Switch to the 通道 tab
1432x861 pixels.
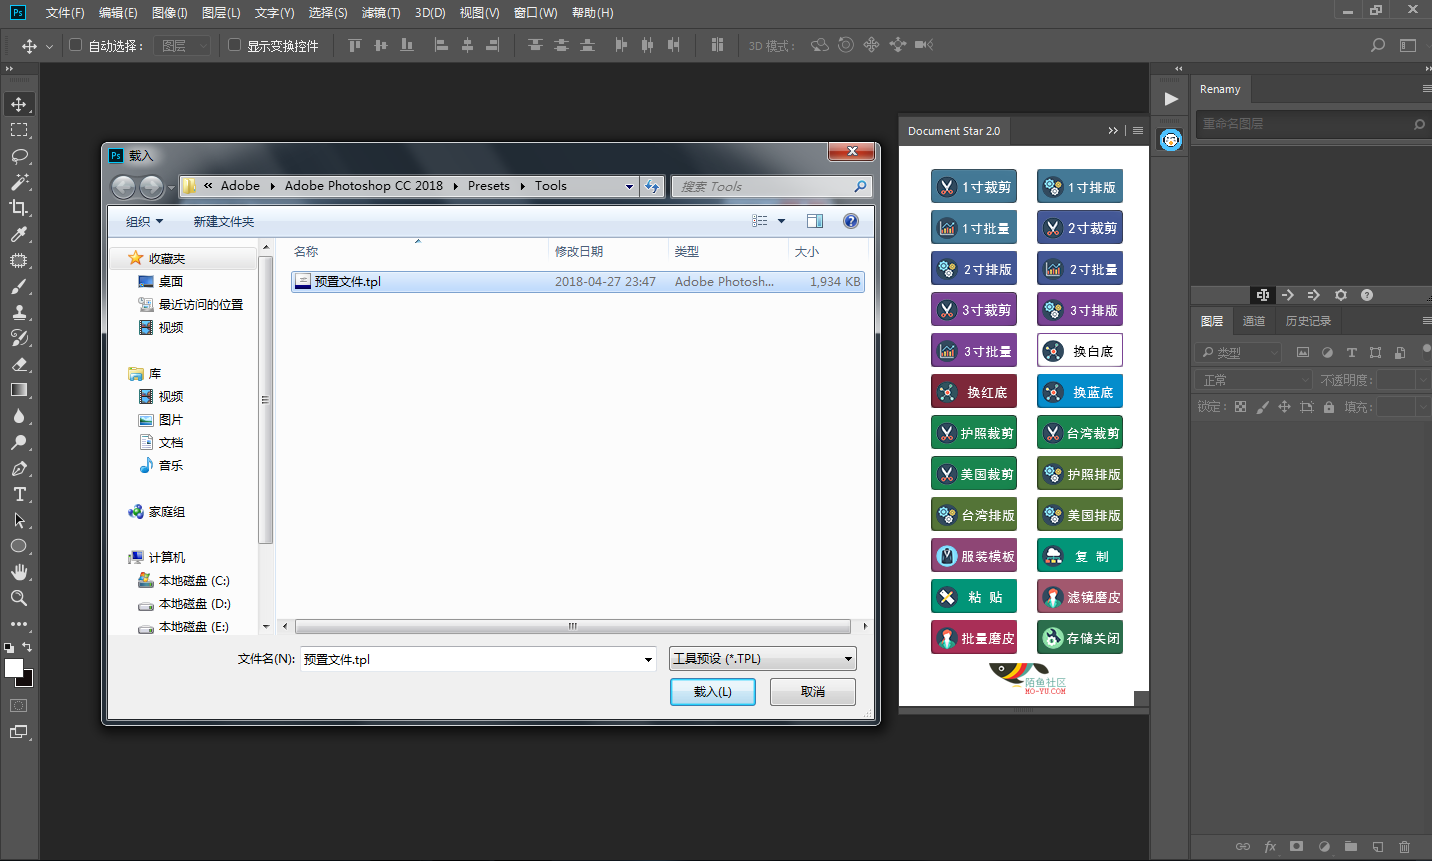[1253, 321]
